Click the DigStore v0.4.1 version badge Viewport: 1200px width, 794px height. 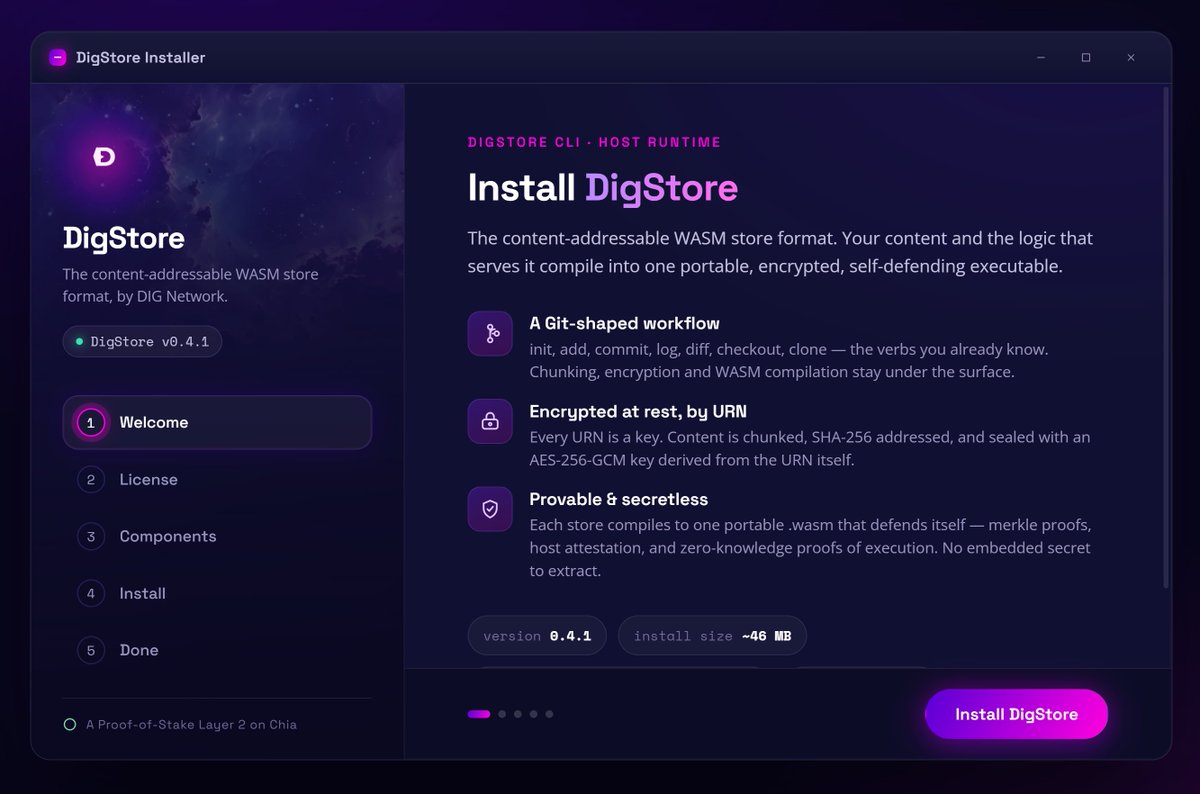point(142,341)
